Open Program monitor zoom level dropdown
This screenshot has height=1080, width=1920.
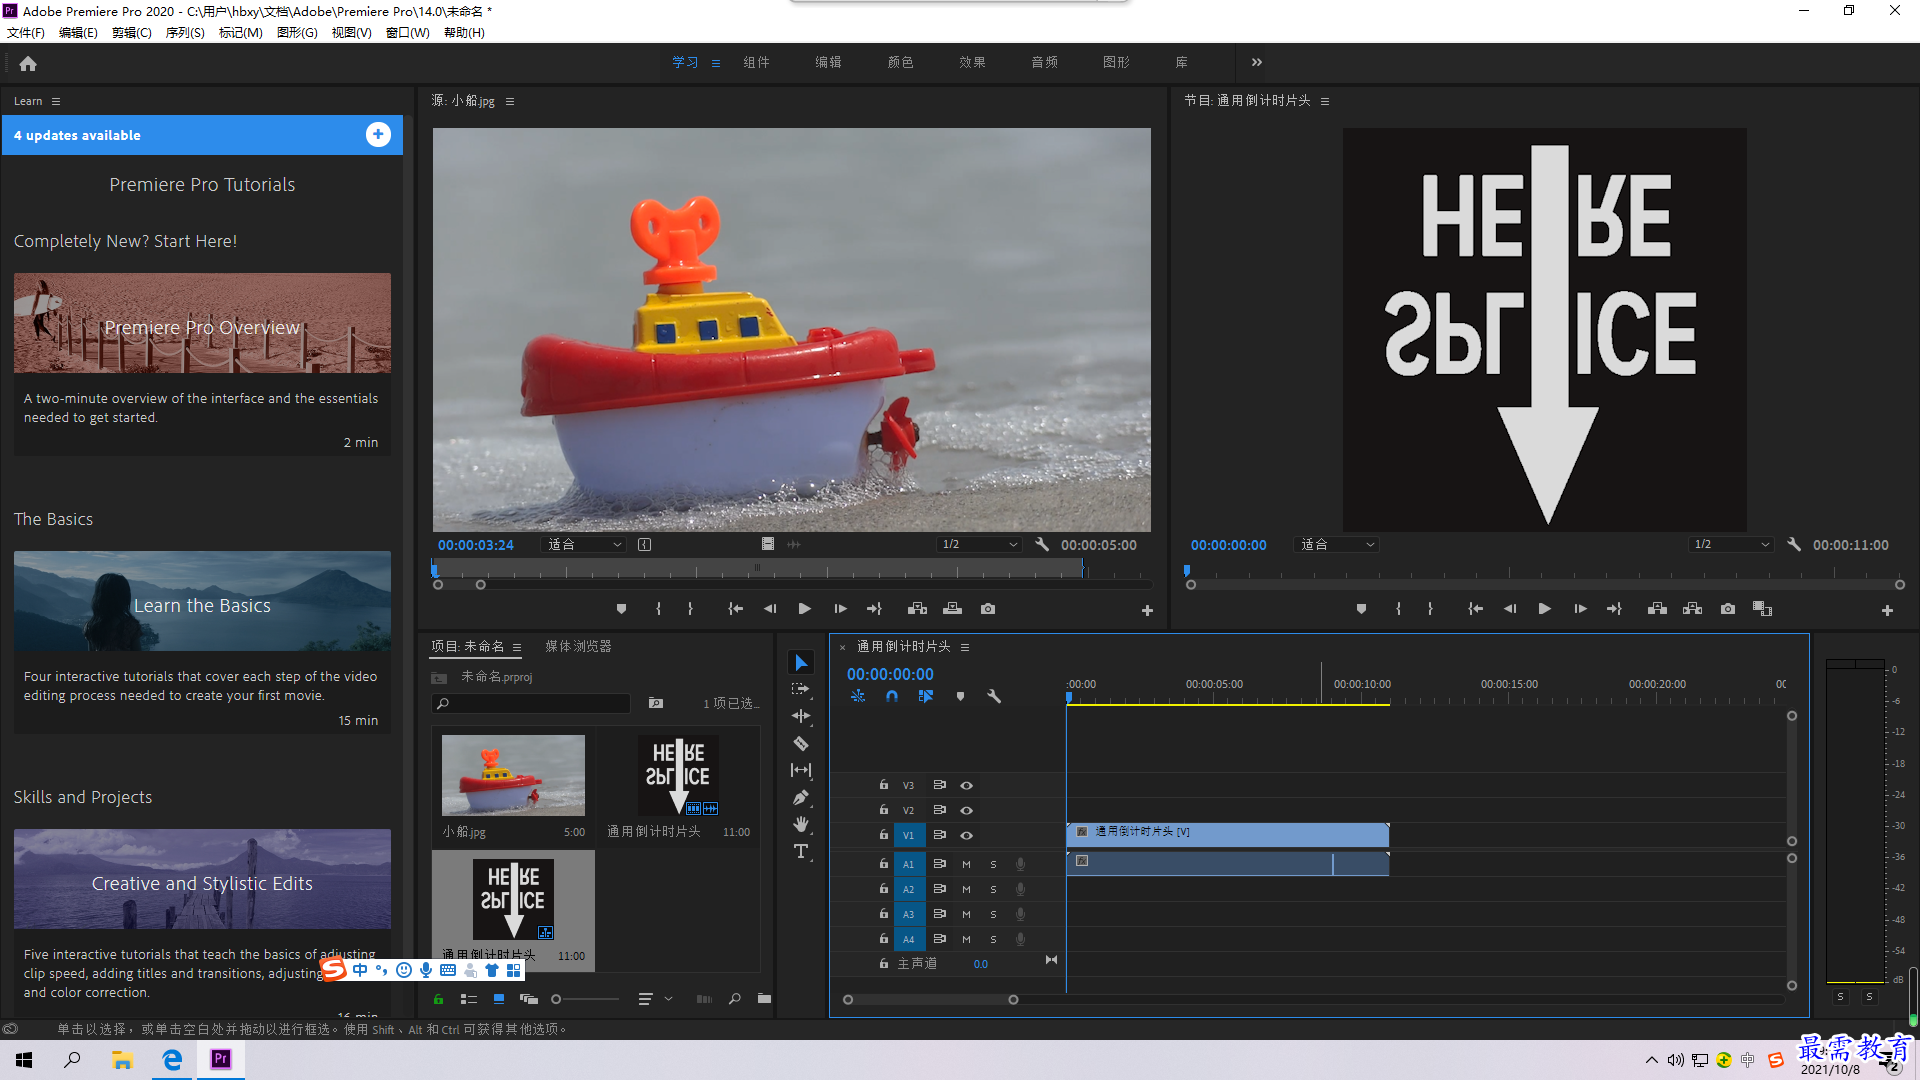[x=1337, y=545]
